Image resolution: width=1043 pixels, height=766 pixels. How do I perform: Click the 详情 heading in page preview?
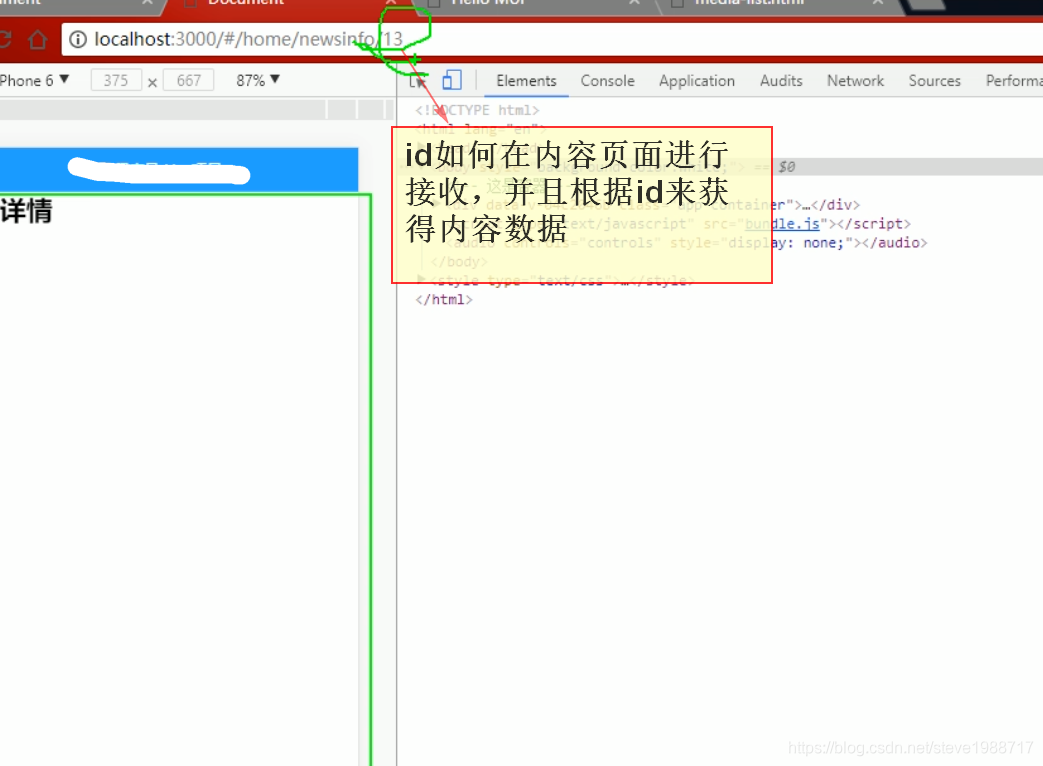(x=26, y=211)
